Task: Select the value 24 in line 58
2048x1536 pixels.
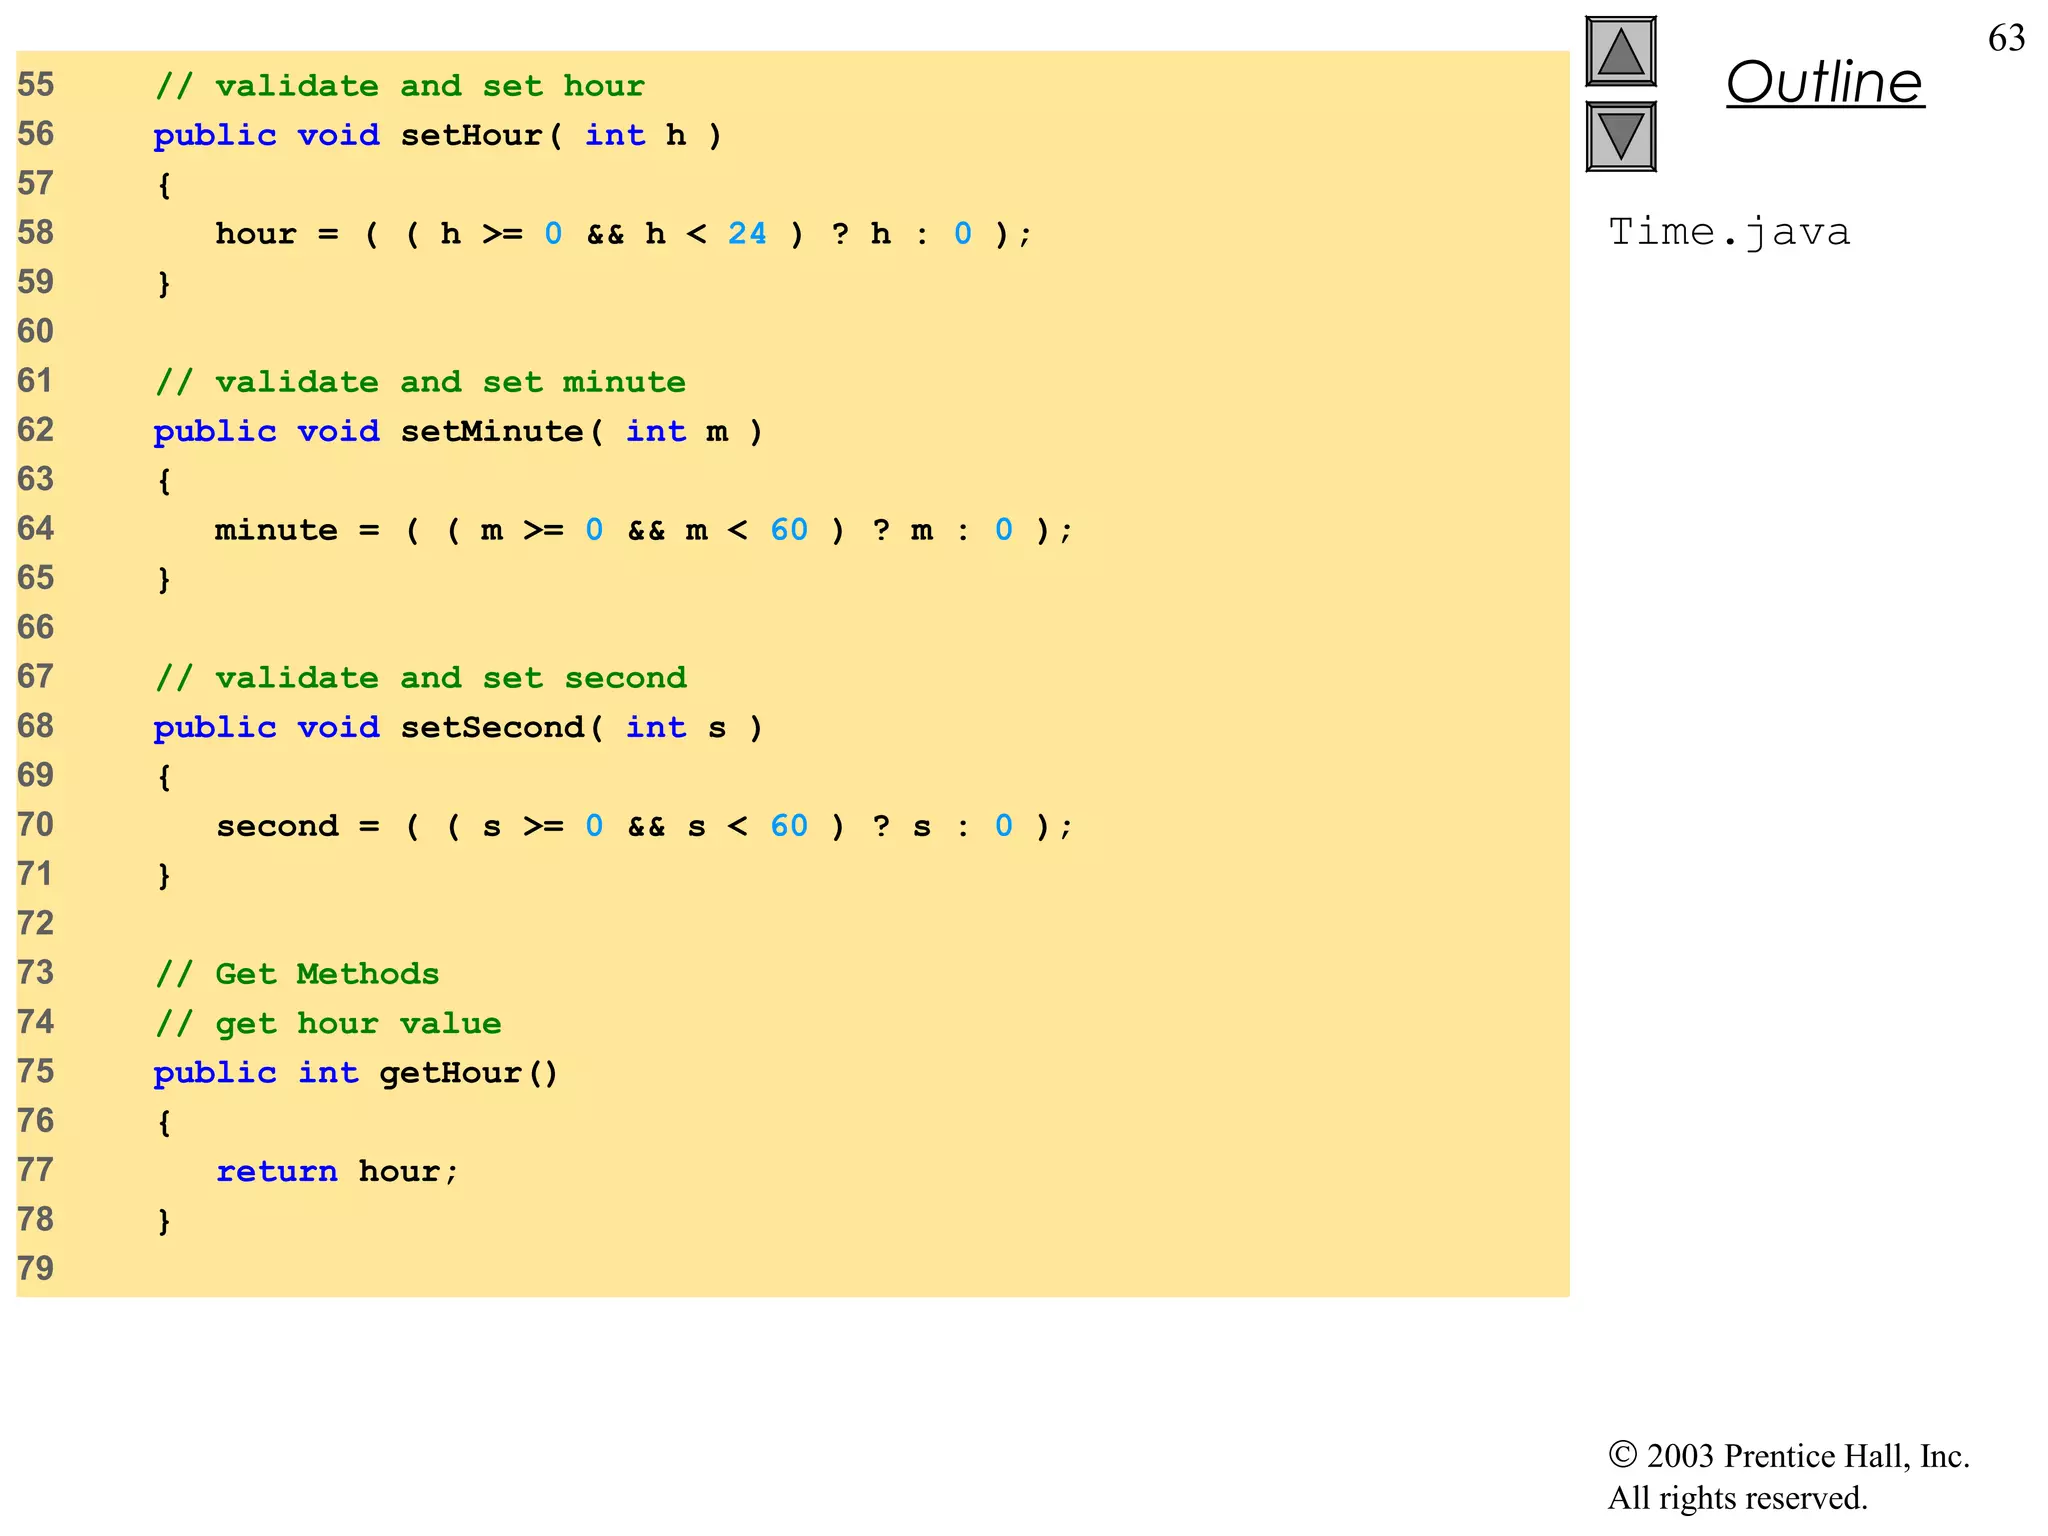Action: [747, 233]
